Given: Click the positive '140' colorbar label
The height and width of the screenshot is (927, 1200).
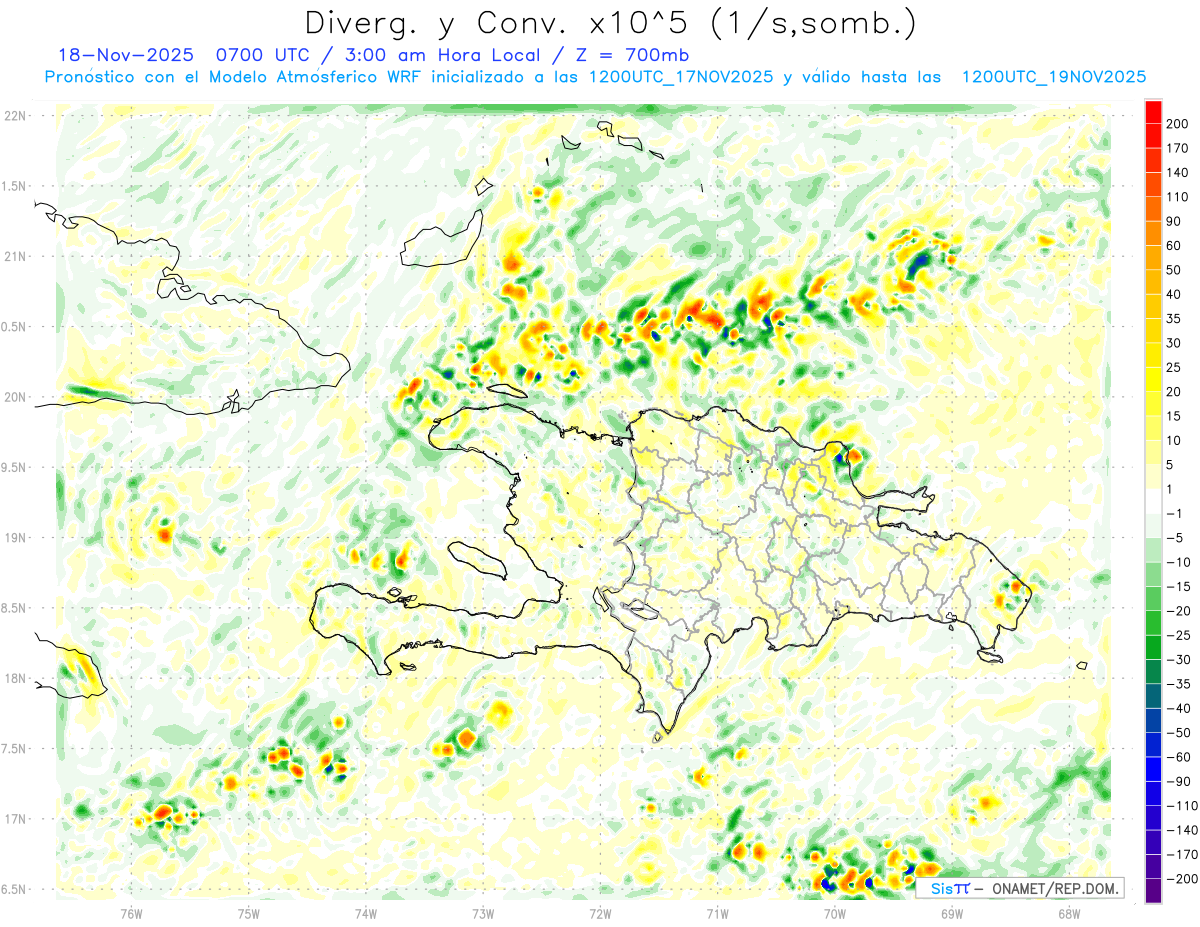Looking at the screenshot, I should (1178, 173).
